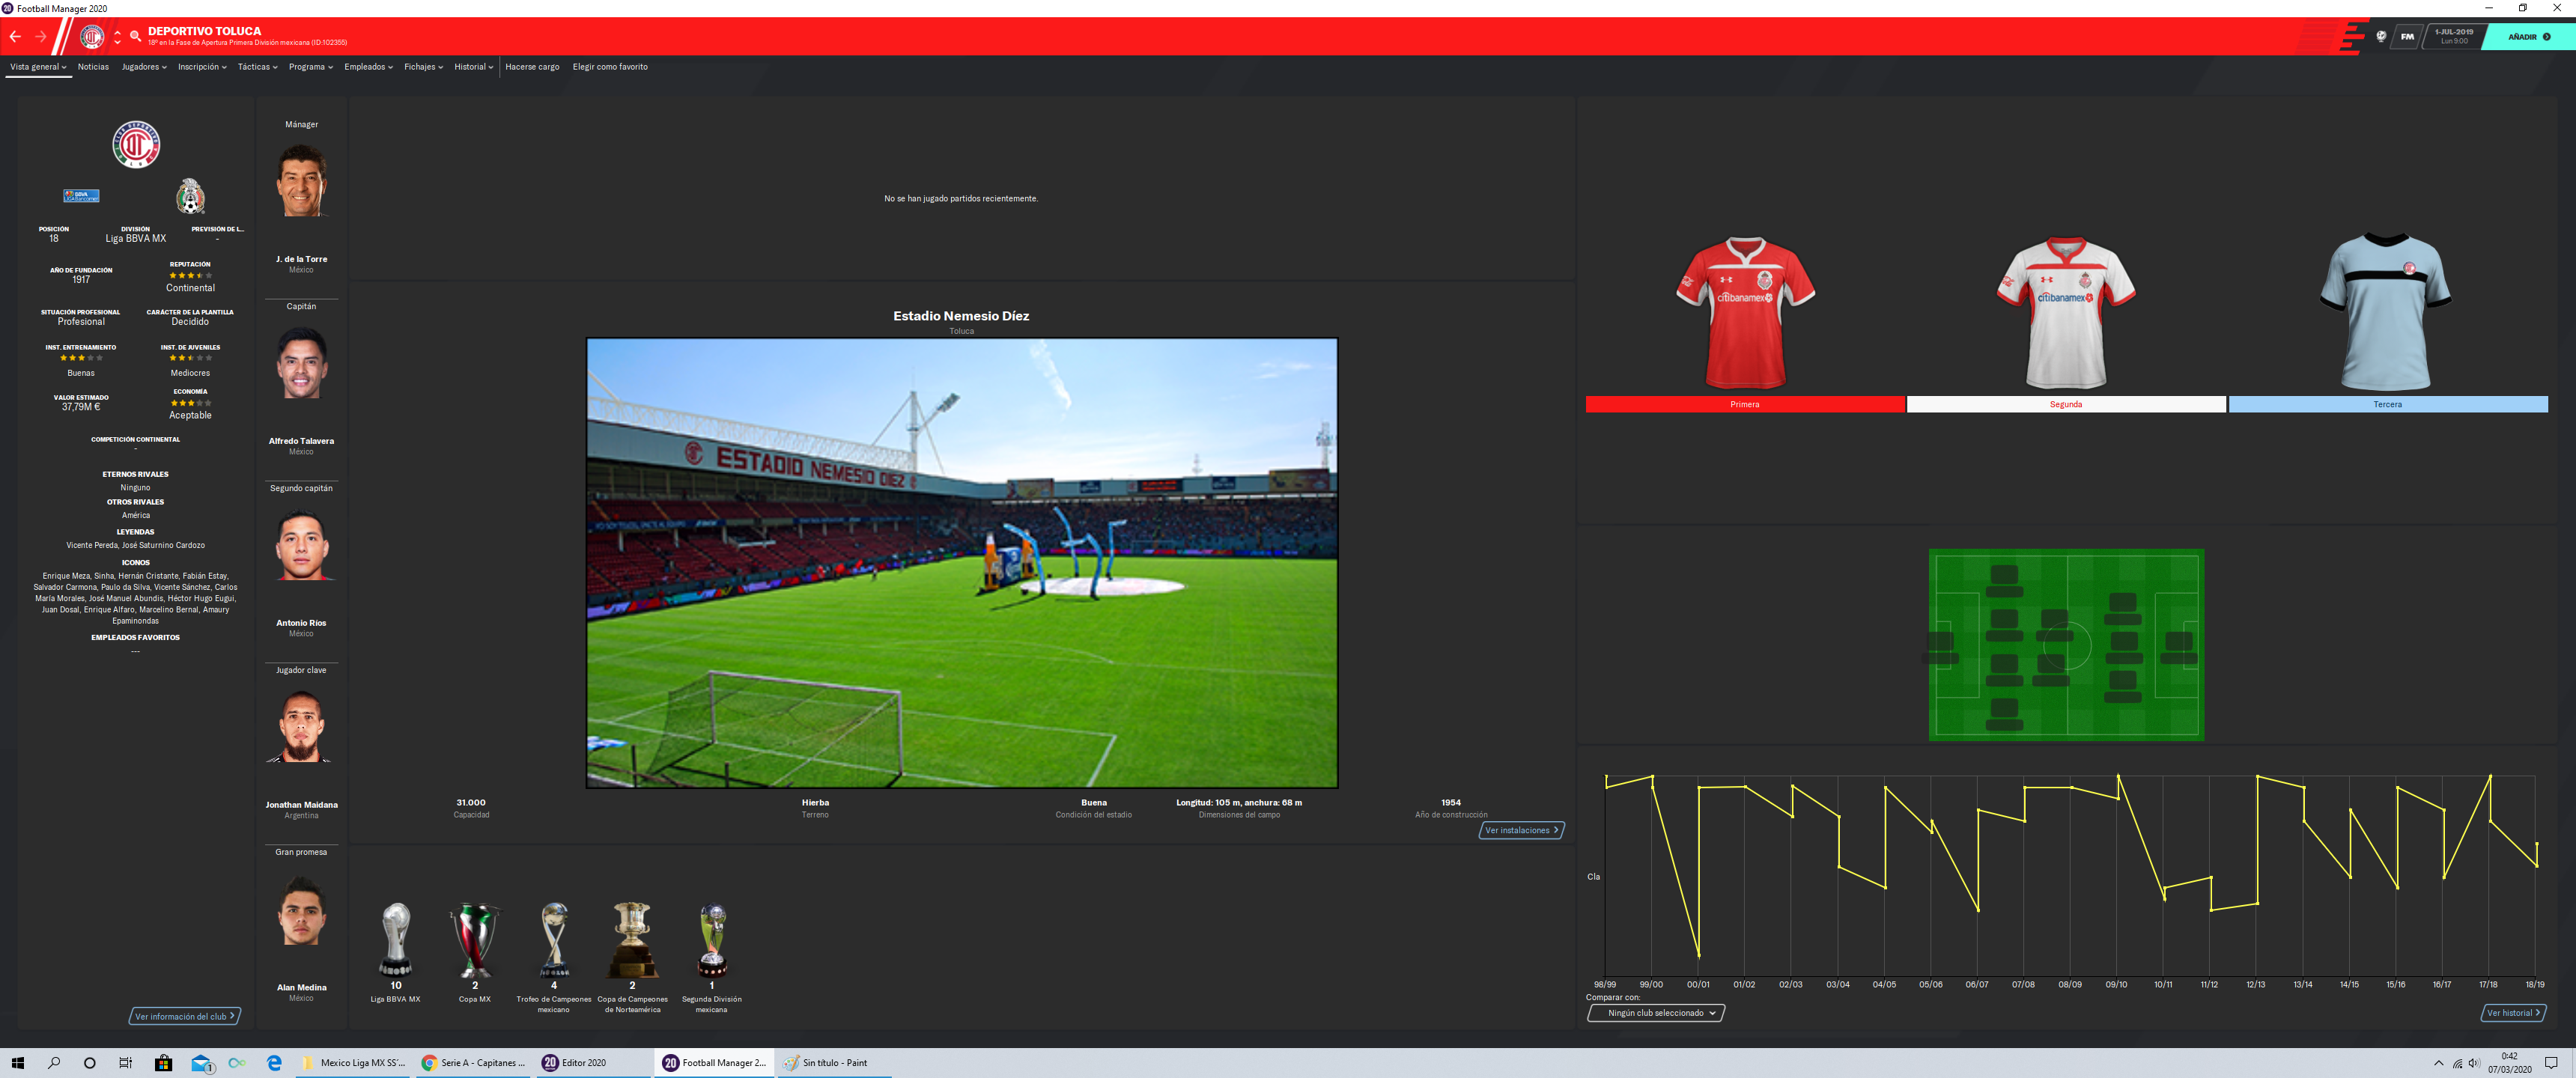Select Elegir como favorito
Screen dimensions: 2576x1078
[x=610, y=67]
